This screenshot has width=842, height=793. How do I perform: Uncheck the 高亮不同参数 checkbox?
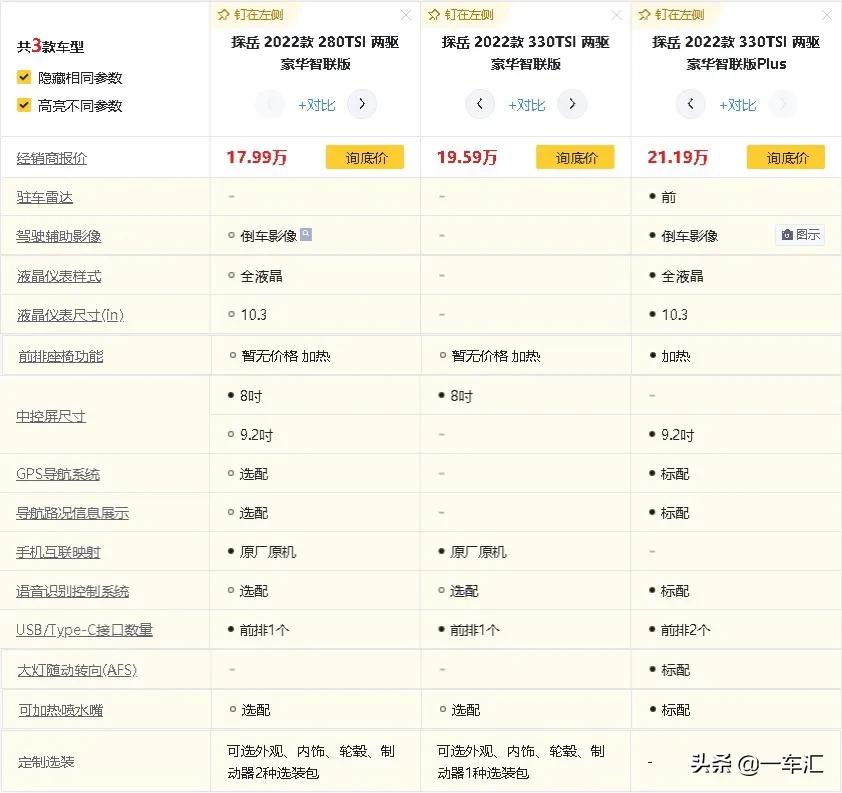23,105
